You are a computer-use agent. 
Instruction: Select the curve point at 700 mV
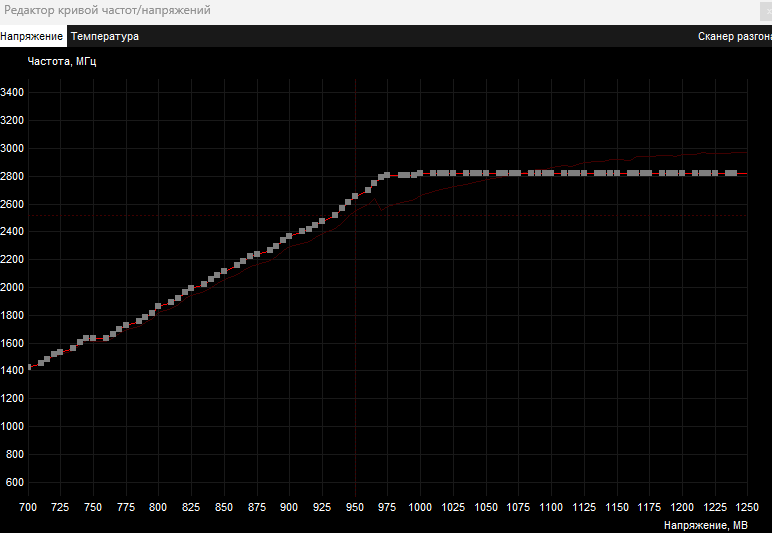[28, 367]
